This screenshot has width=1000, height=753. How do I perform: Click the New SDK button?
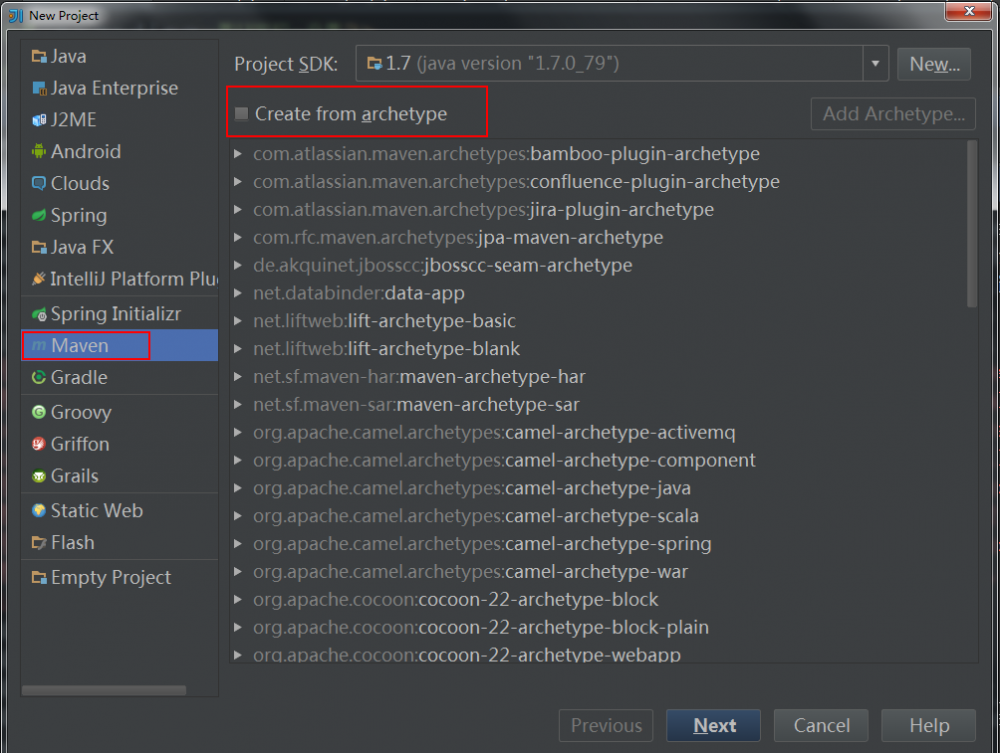coord(934,64)
